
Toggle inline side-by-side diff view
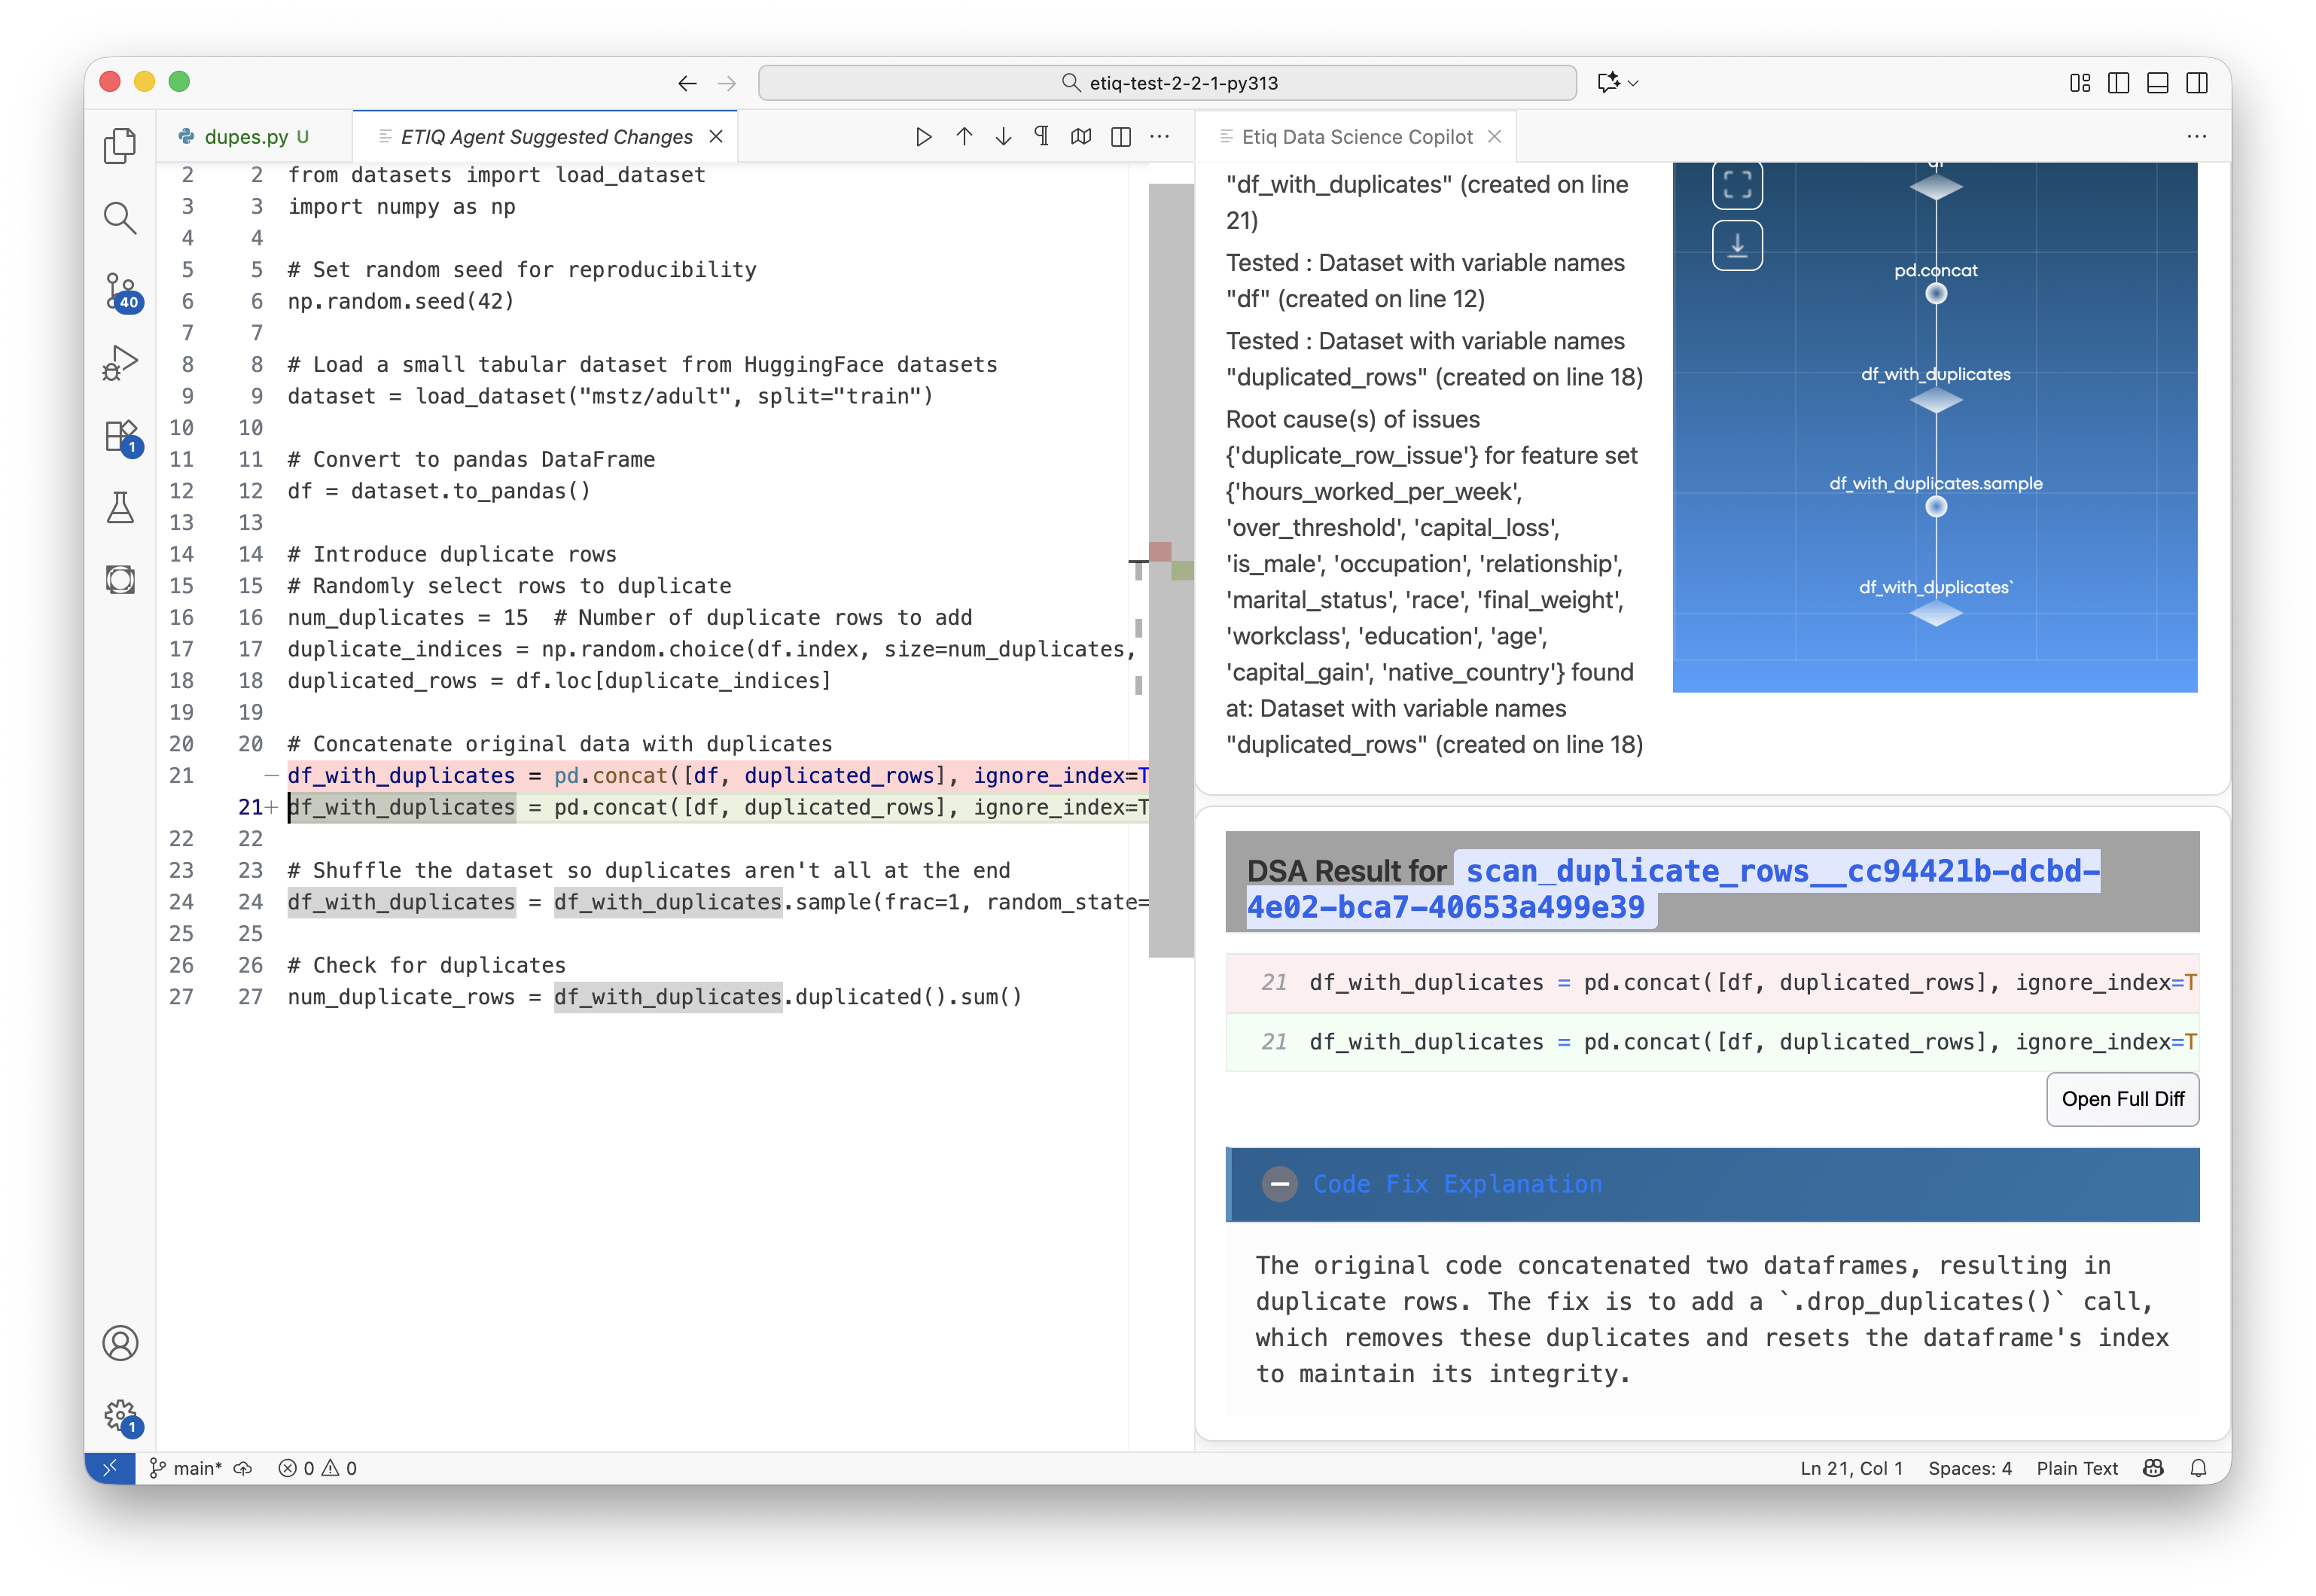[1121, 137]
